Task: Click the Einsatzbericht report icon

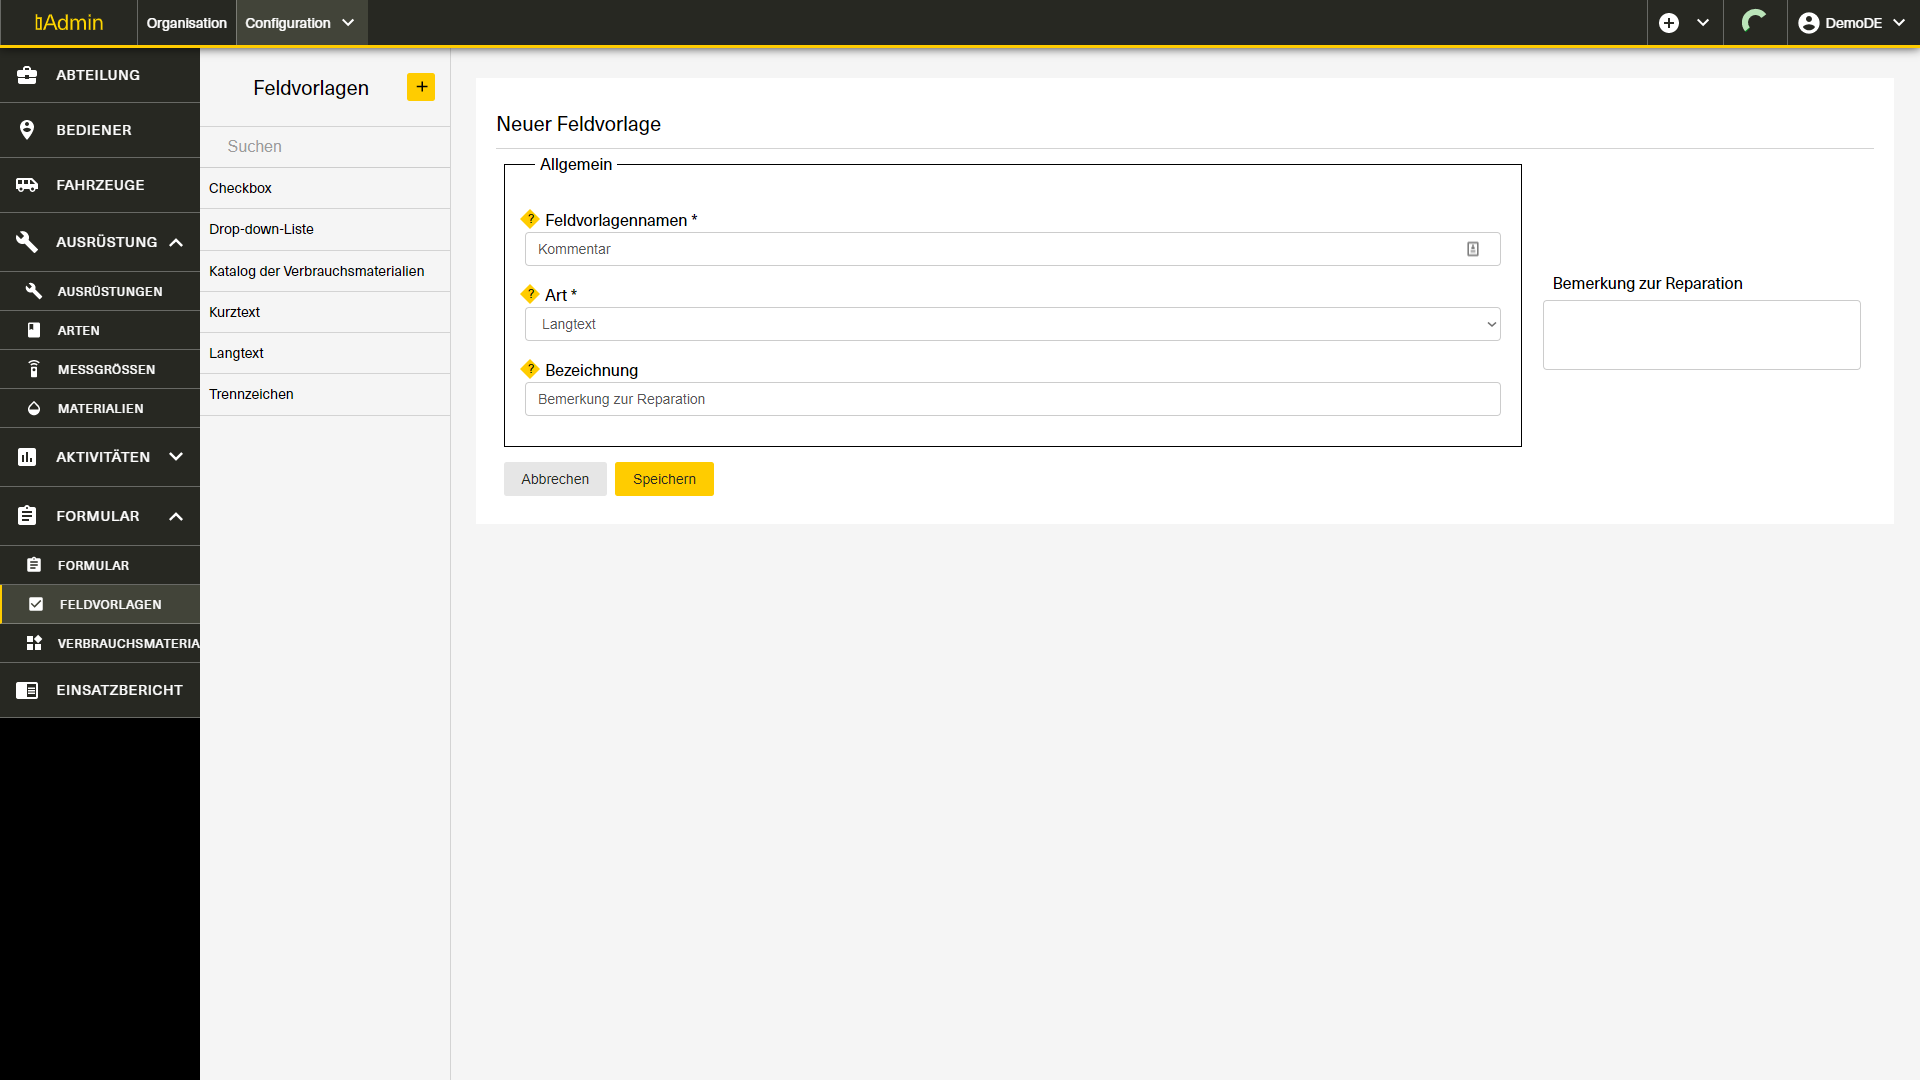Action: pos(27,690)
